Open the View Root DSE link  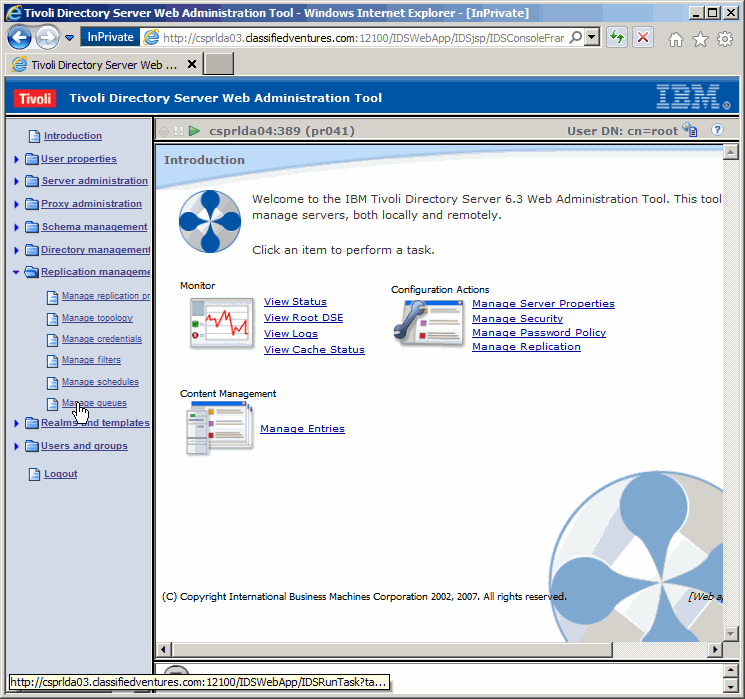303,318
